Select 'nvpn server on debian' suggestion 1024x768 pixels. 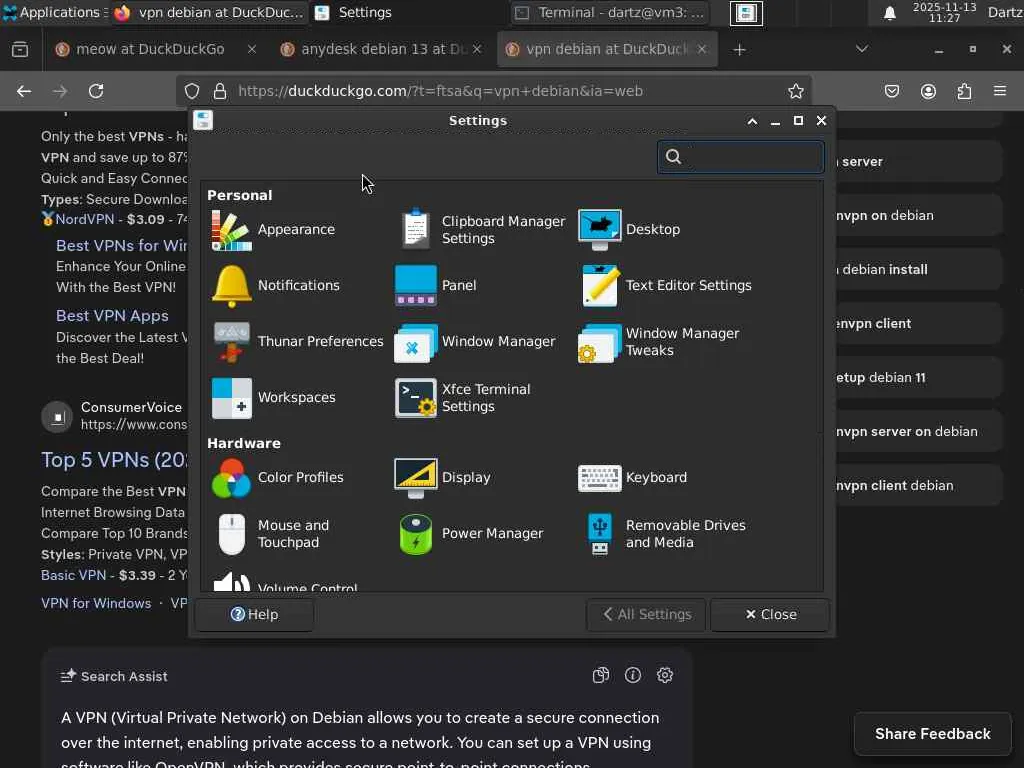tap(918, 432)
